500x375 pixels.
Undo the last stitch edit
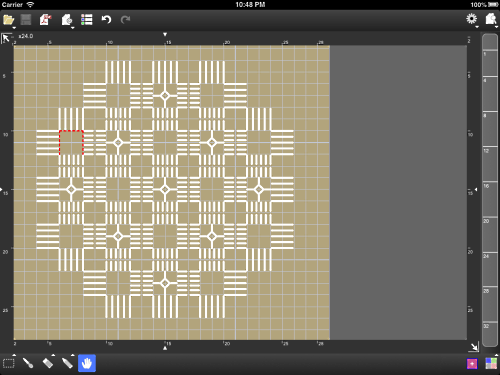click(x=106, y=20)
